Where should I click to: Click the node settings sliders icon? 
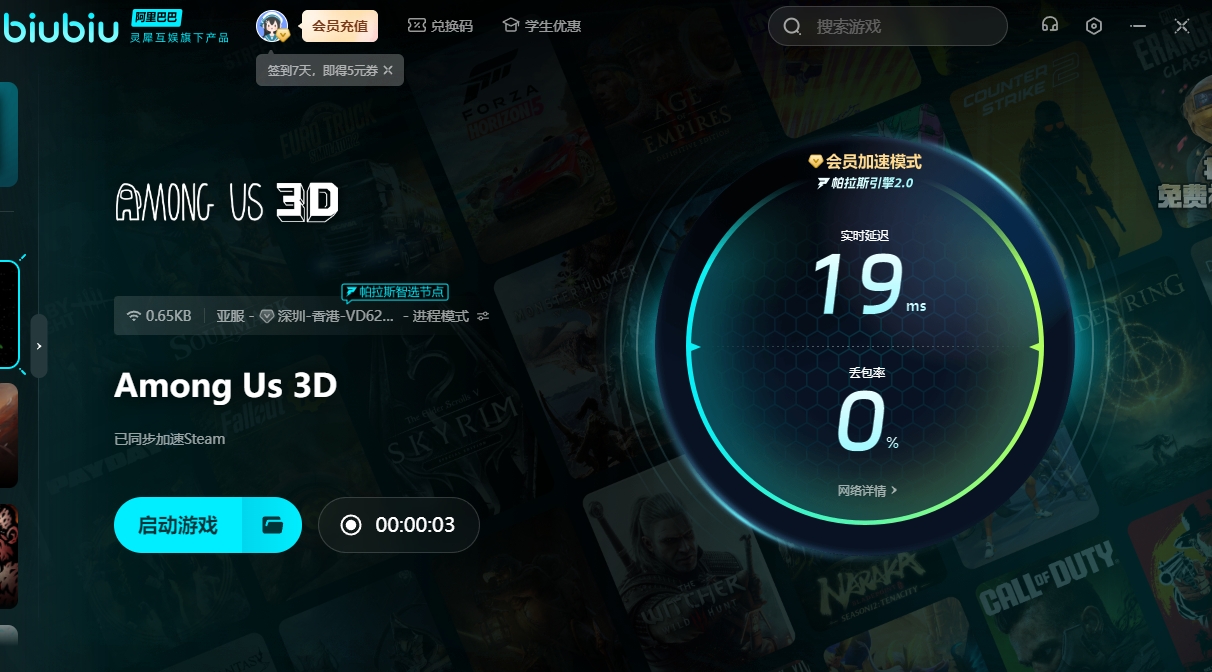pyautogui.click(x=483, y=316)
